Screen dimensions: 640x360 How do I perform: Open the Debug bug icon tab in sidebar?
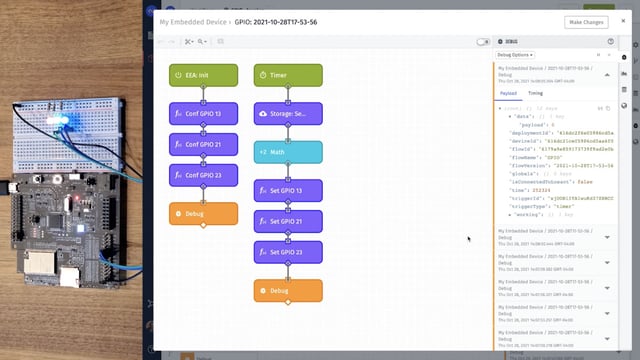point(624,57)
